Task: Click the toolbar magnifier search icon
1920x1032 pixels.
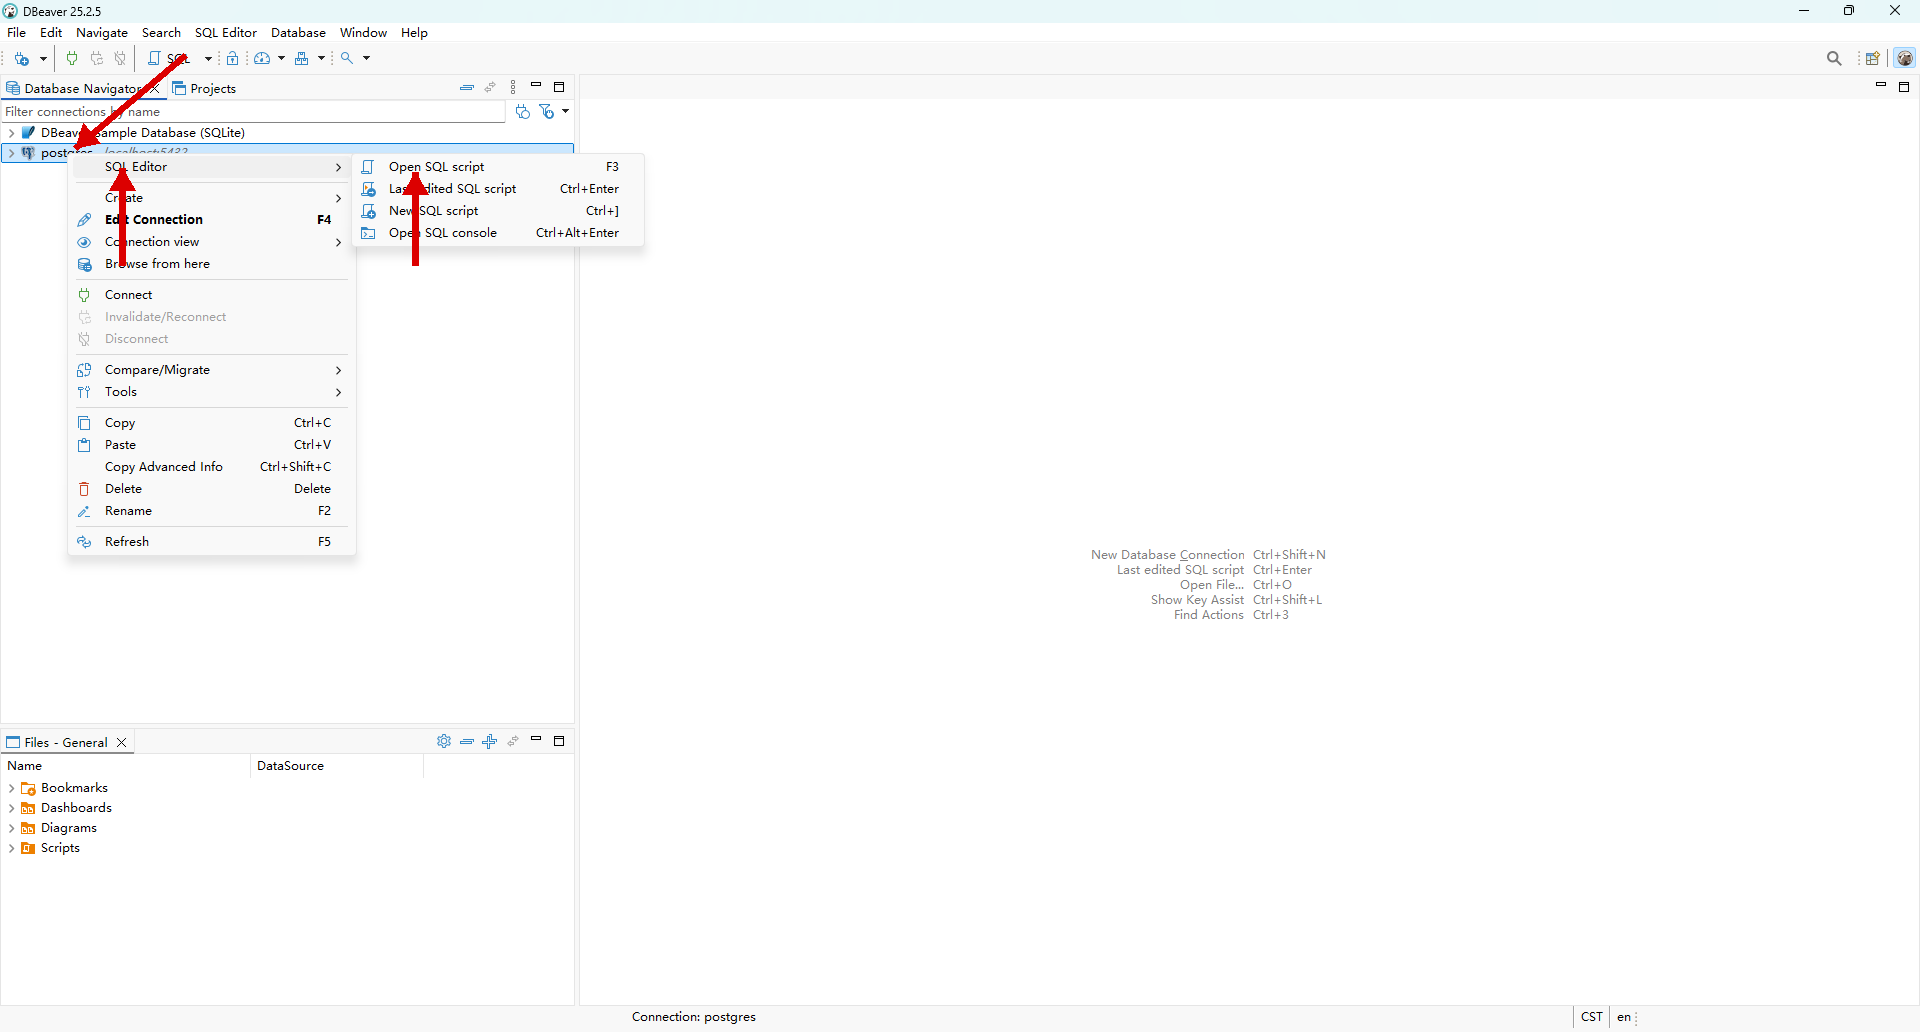Action: [x=347, y=59]
